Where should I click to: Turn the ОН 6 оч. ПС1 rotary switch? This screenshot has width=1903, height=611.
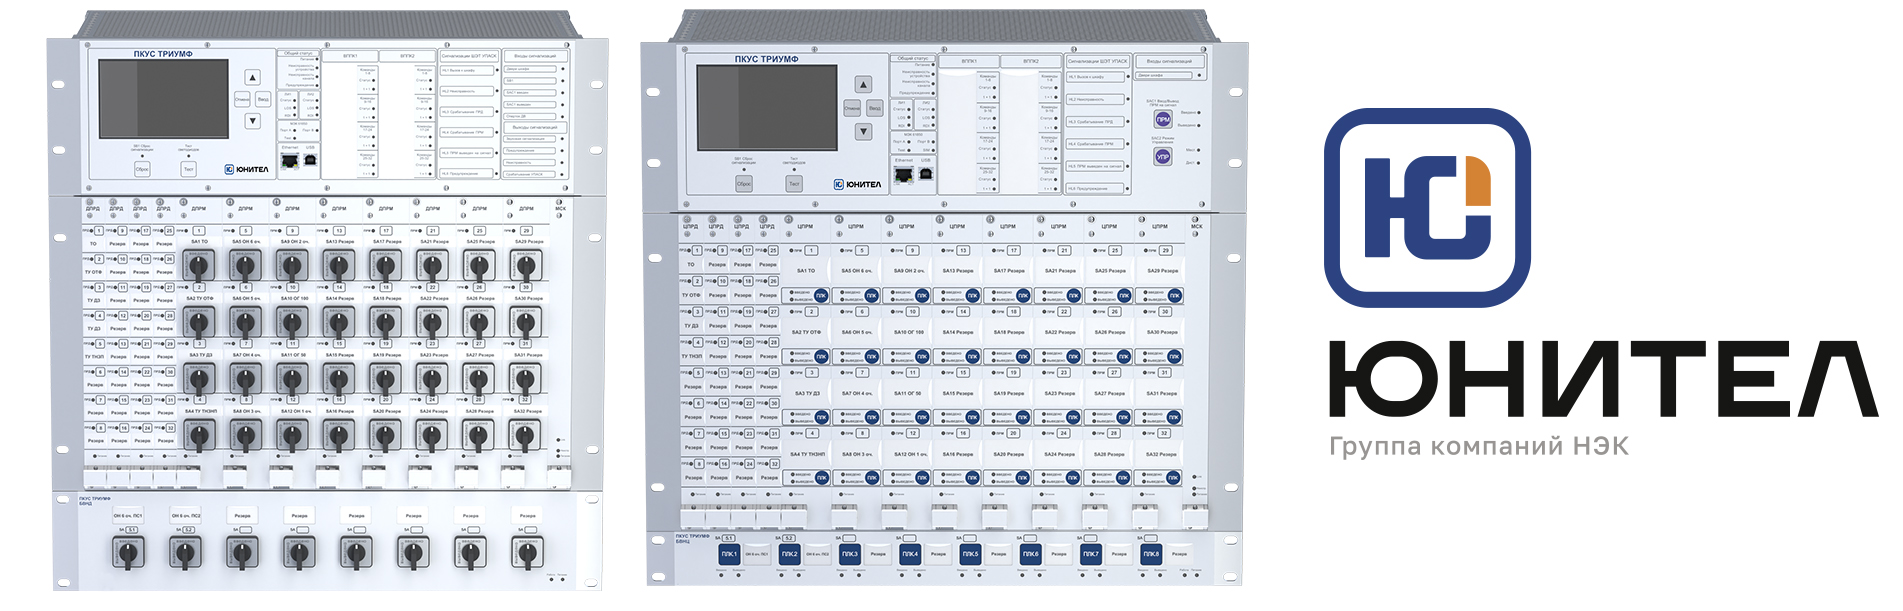129,551
